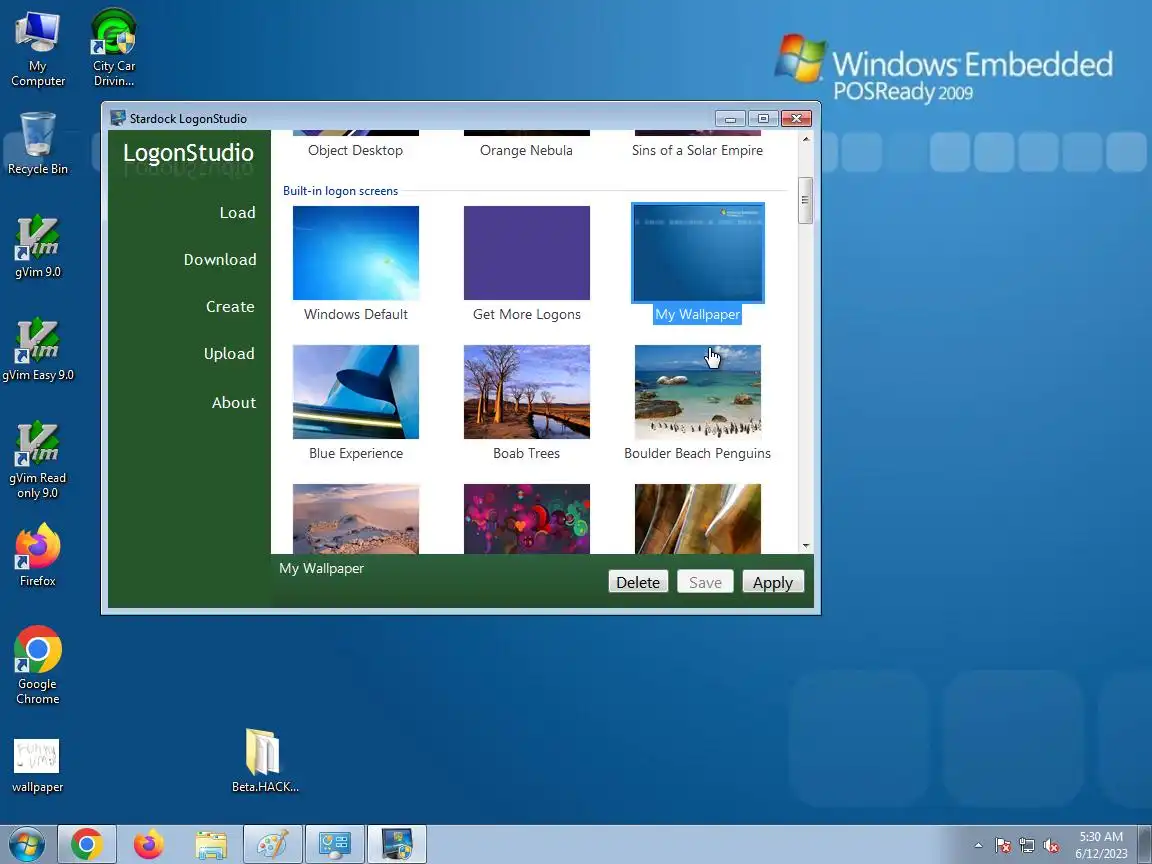Viewport: 1152px width, 864px height.
Task: Open the Load section in sidebar
Action: pyautogui.click(x=237, y=212)
